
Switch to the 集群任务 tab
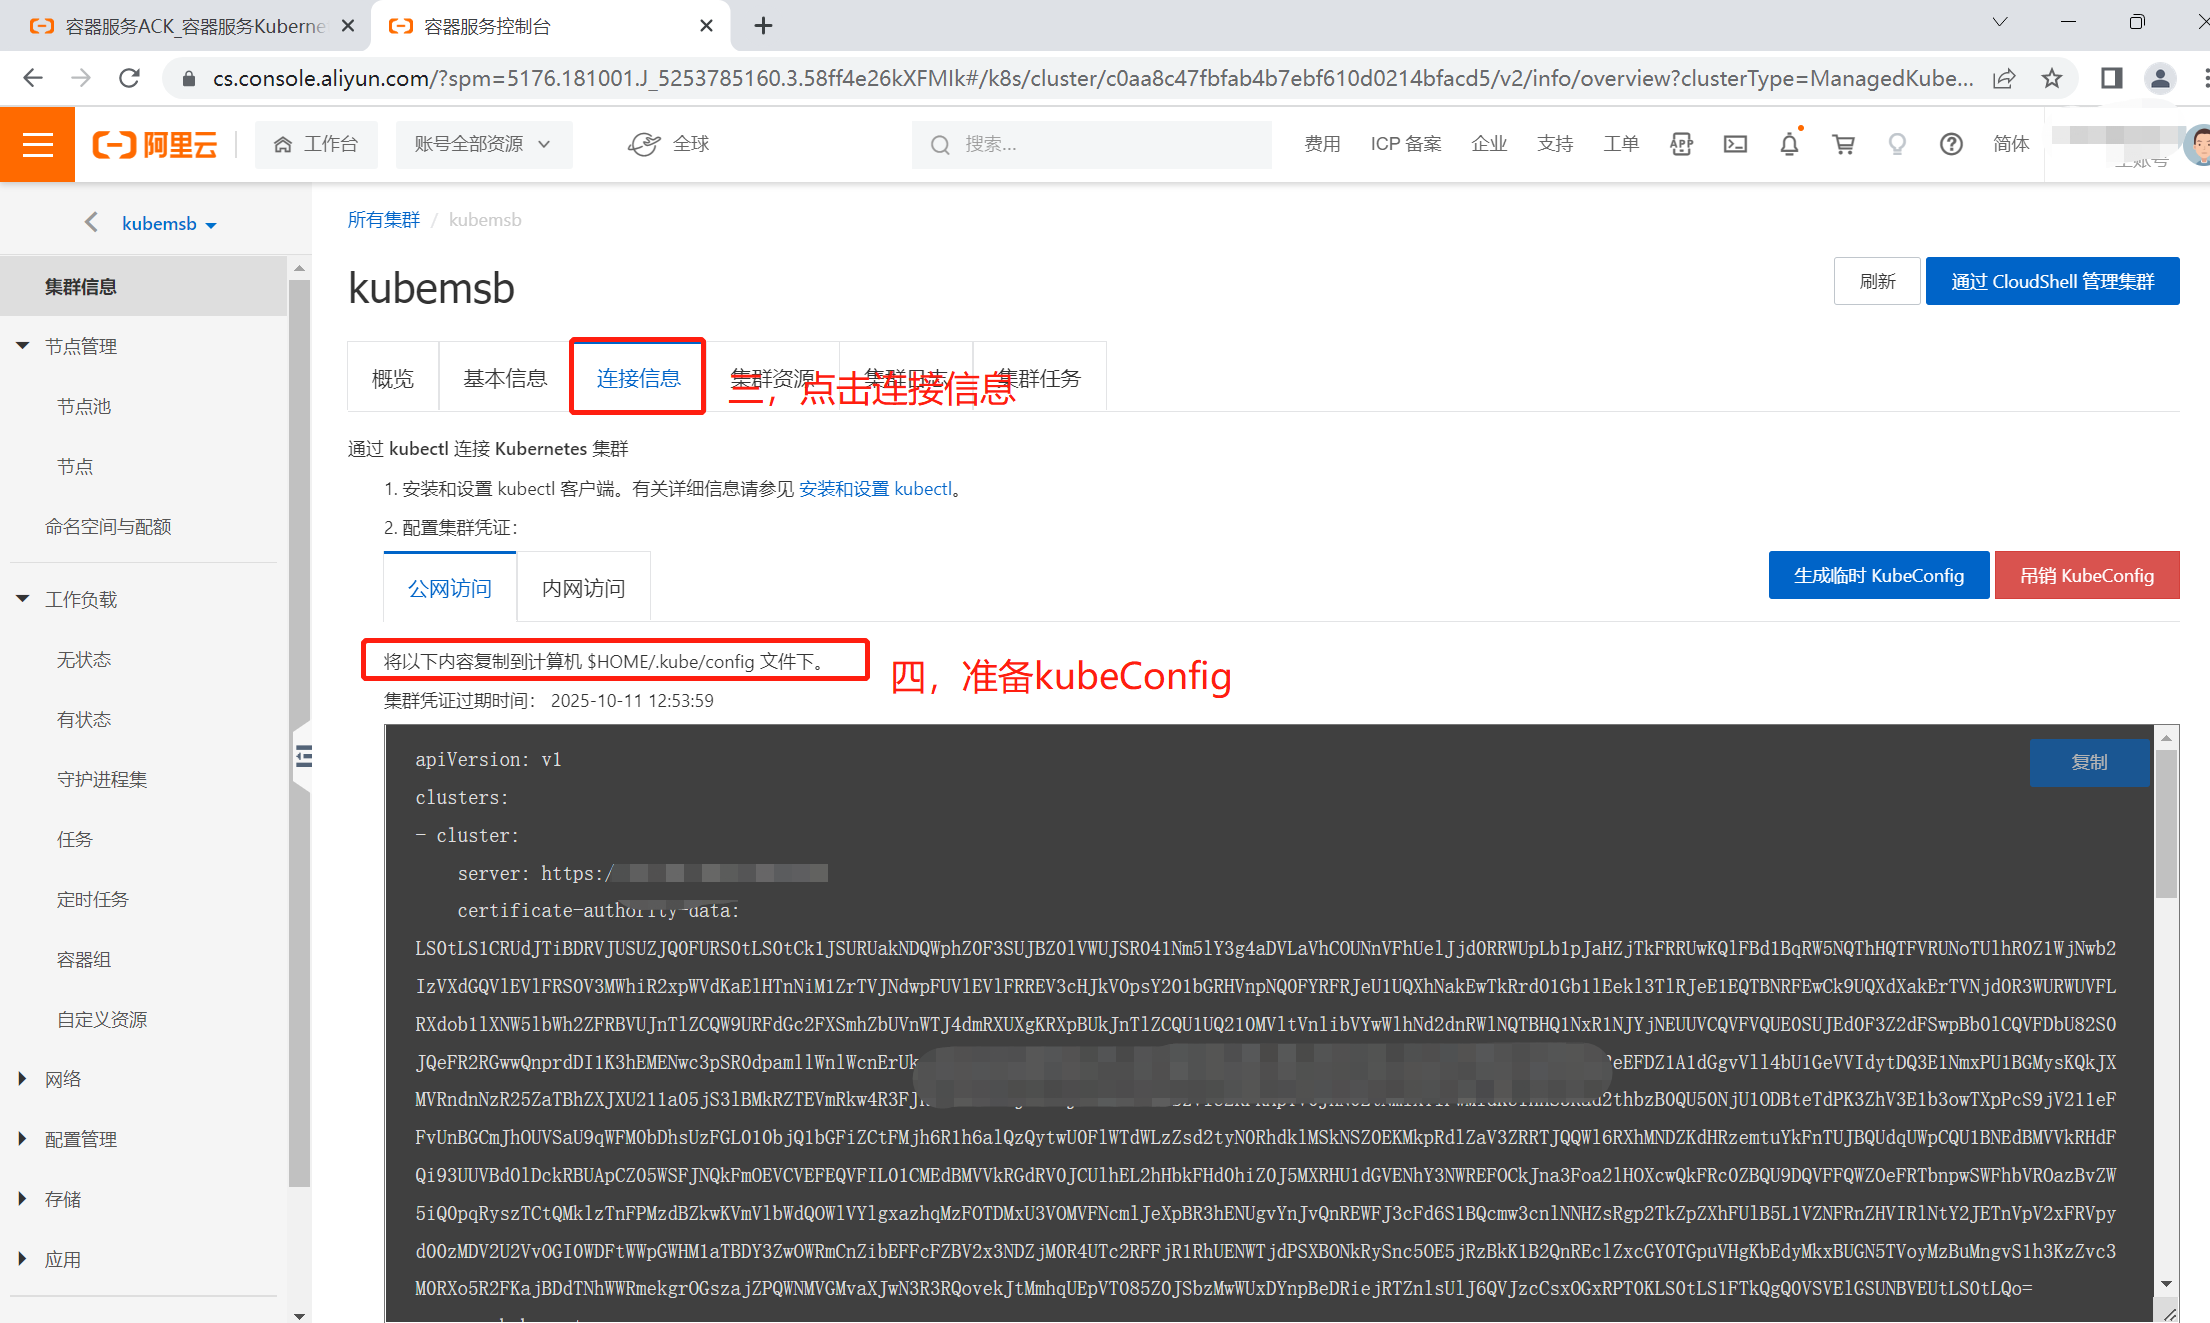(1040, 379)
